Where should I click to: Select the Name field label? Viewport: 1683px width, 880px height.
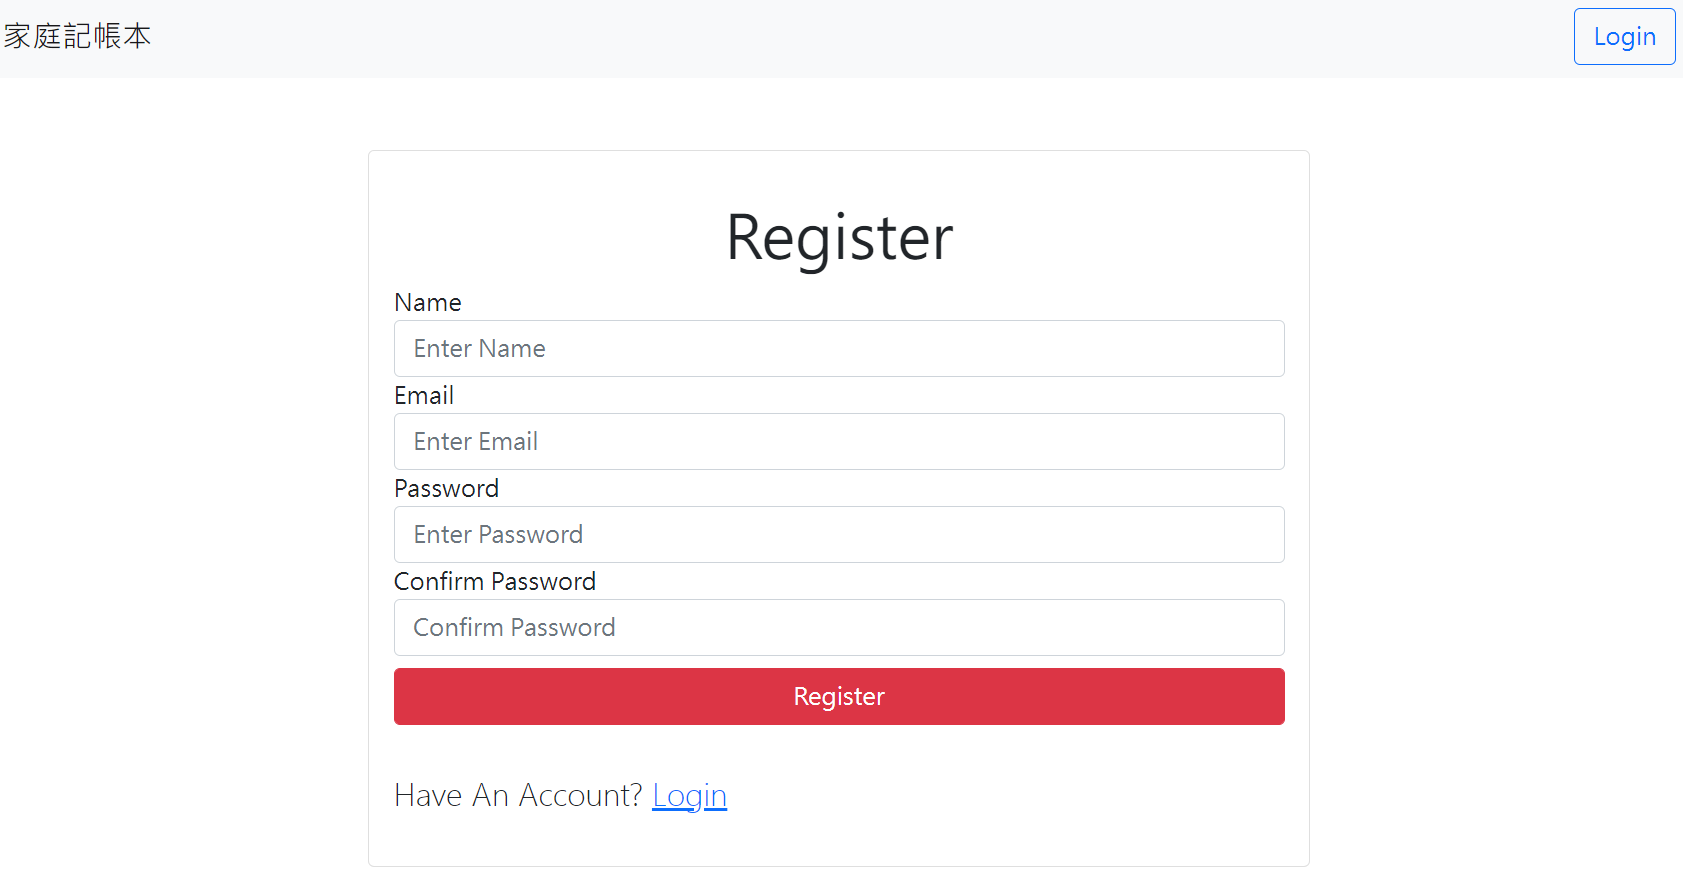[x=427, y=301]
